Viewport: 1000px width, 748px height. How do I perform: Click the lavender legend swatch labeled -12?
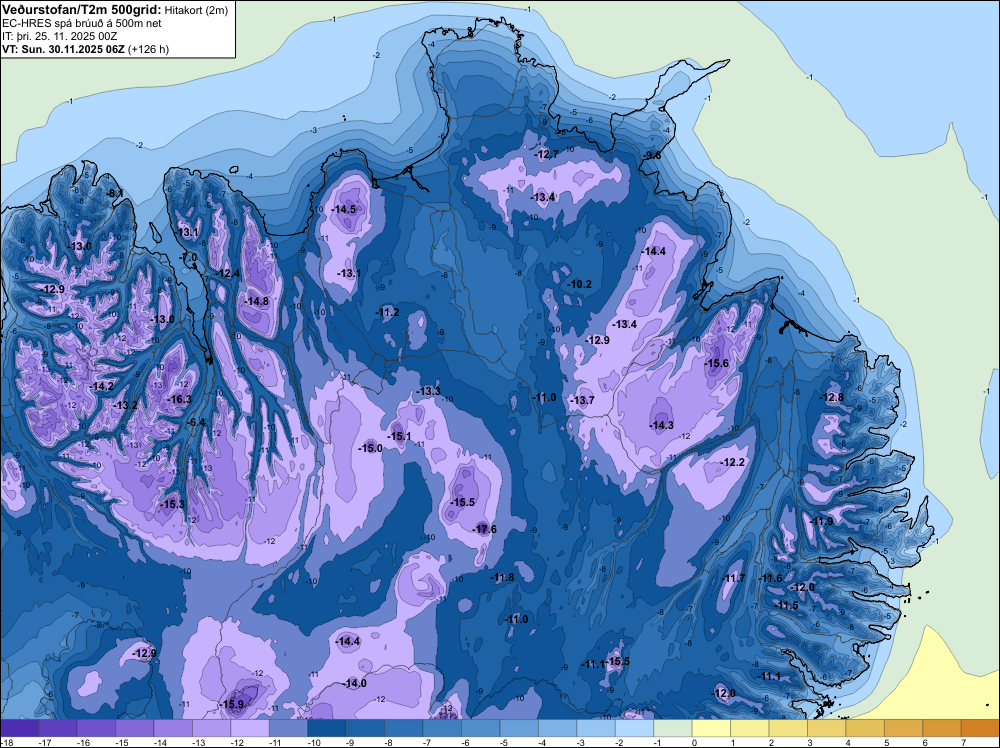point(250,728)
